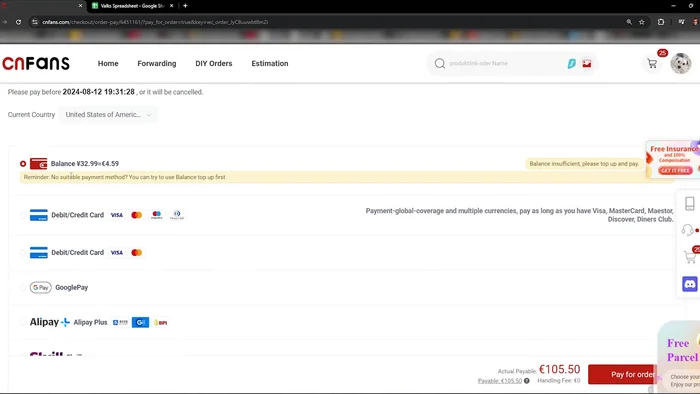Open the Discord sidebar icon
This screenshot has height=394, width=700.
(x=690, y=284)
